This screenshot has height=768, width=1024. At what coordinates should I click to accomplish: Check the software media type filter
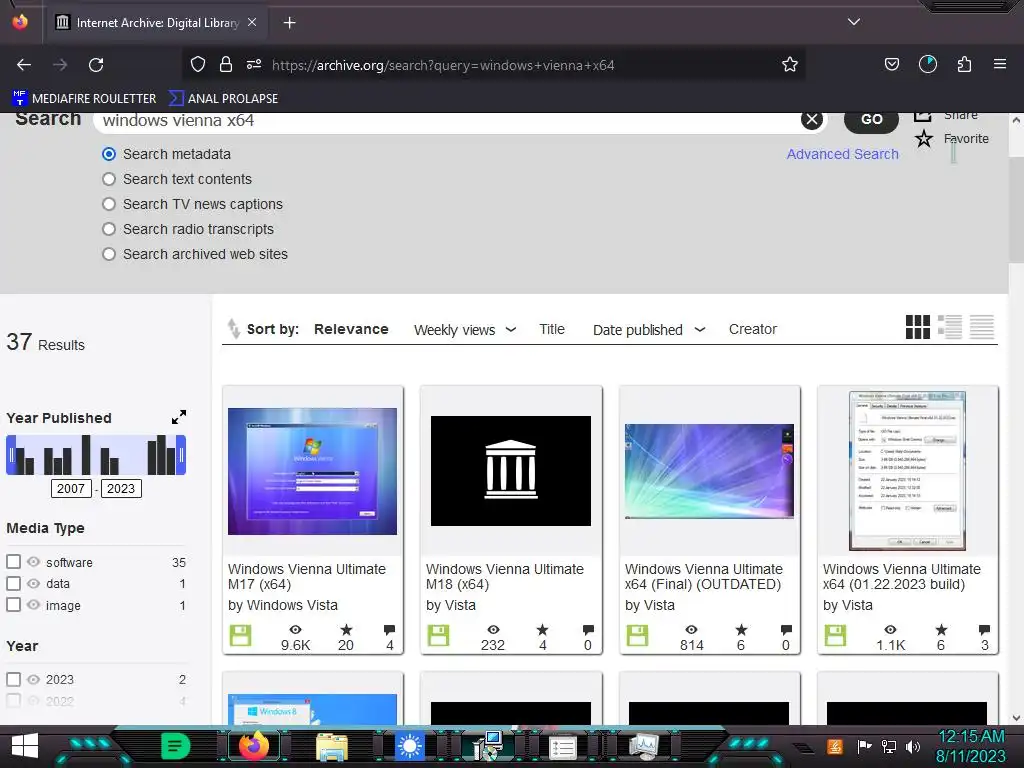point(13,562)
